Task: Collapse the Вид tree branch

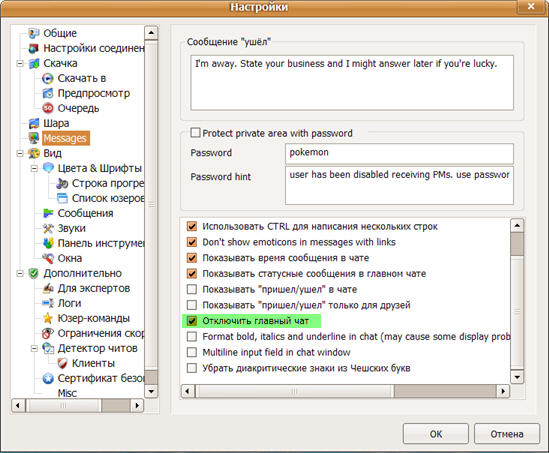Action: [x=20, y=153]
